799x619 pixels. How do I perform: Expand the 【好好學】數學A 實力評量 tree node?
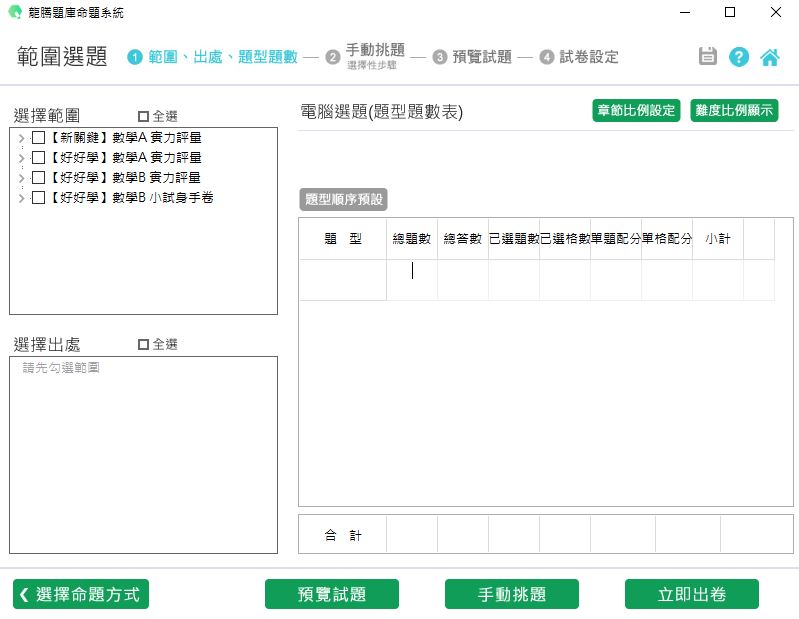22,158
